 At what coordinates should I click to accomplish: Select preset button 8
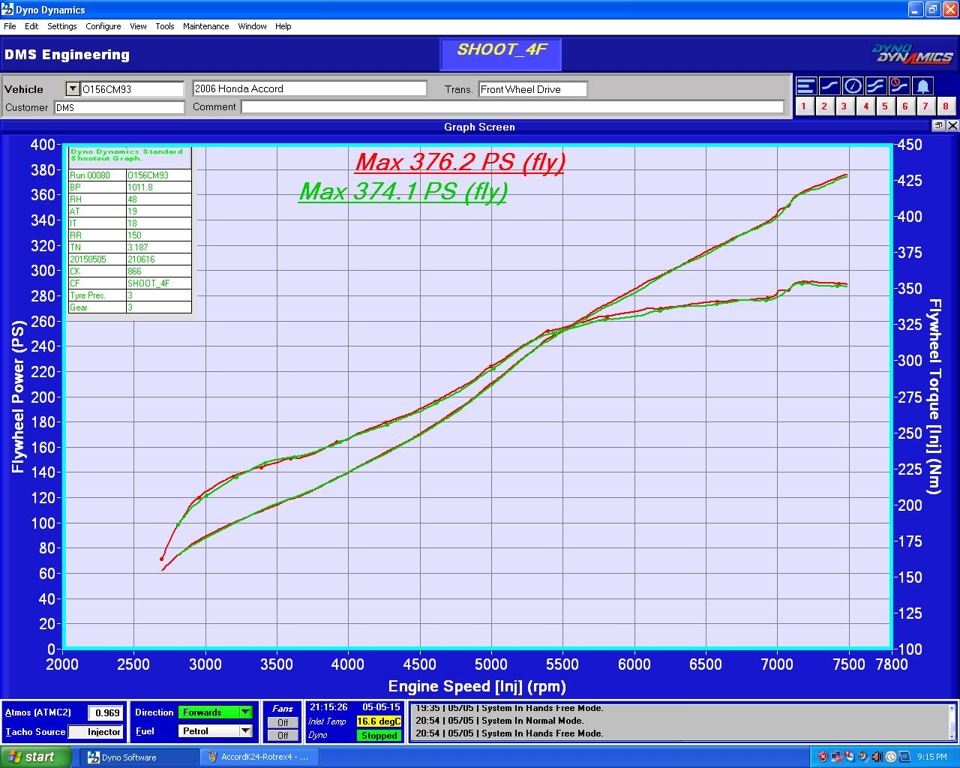coord(946,107)
